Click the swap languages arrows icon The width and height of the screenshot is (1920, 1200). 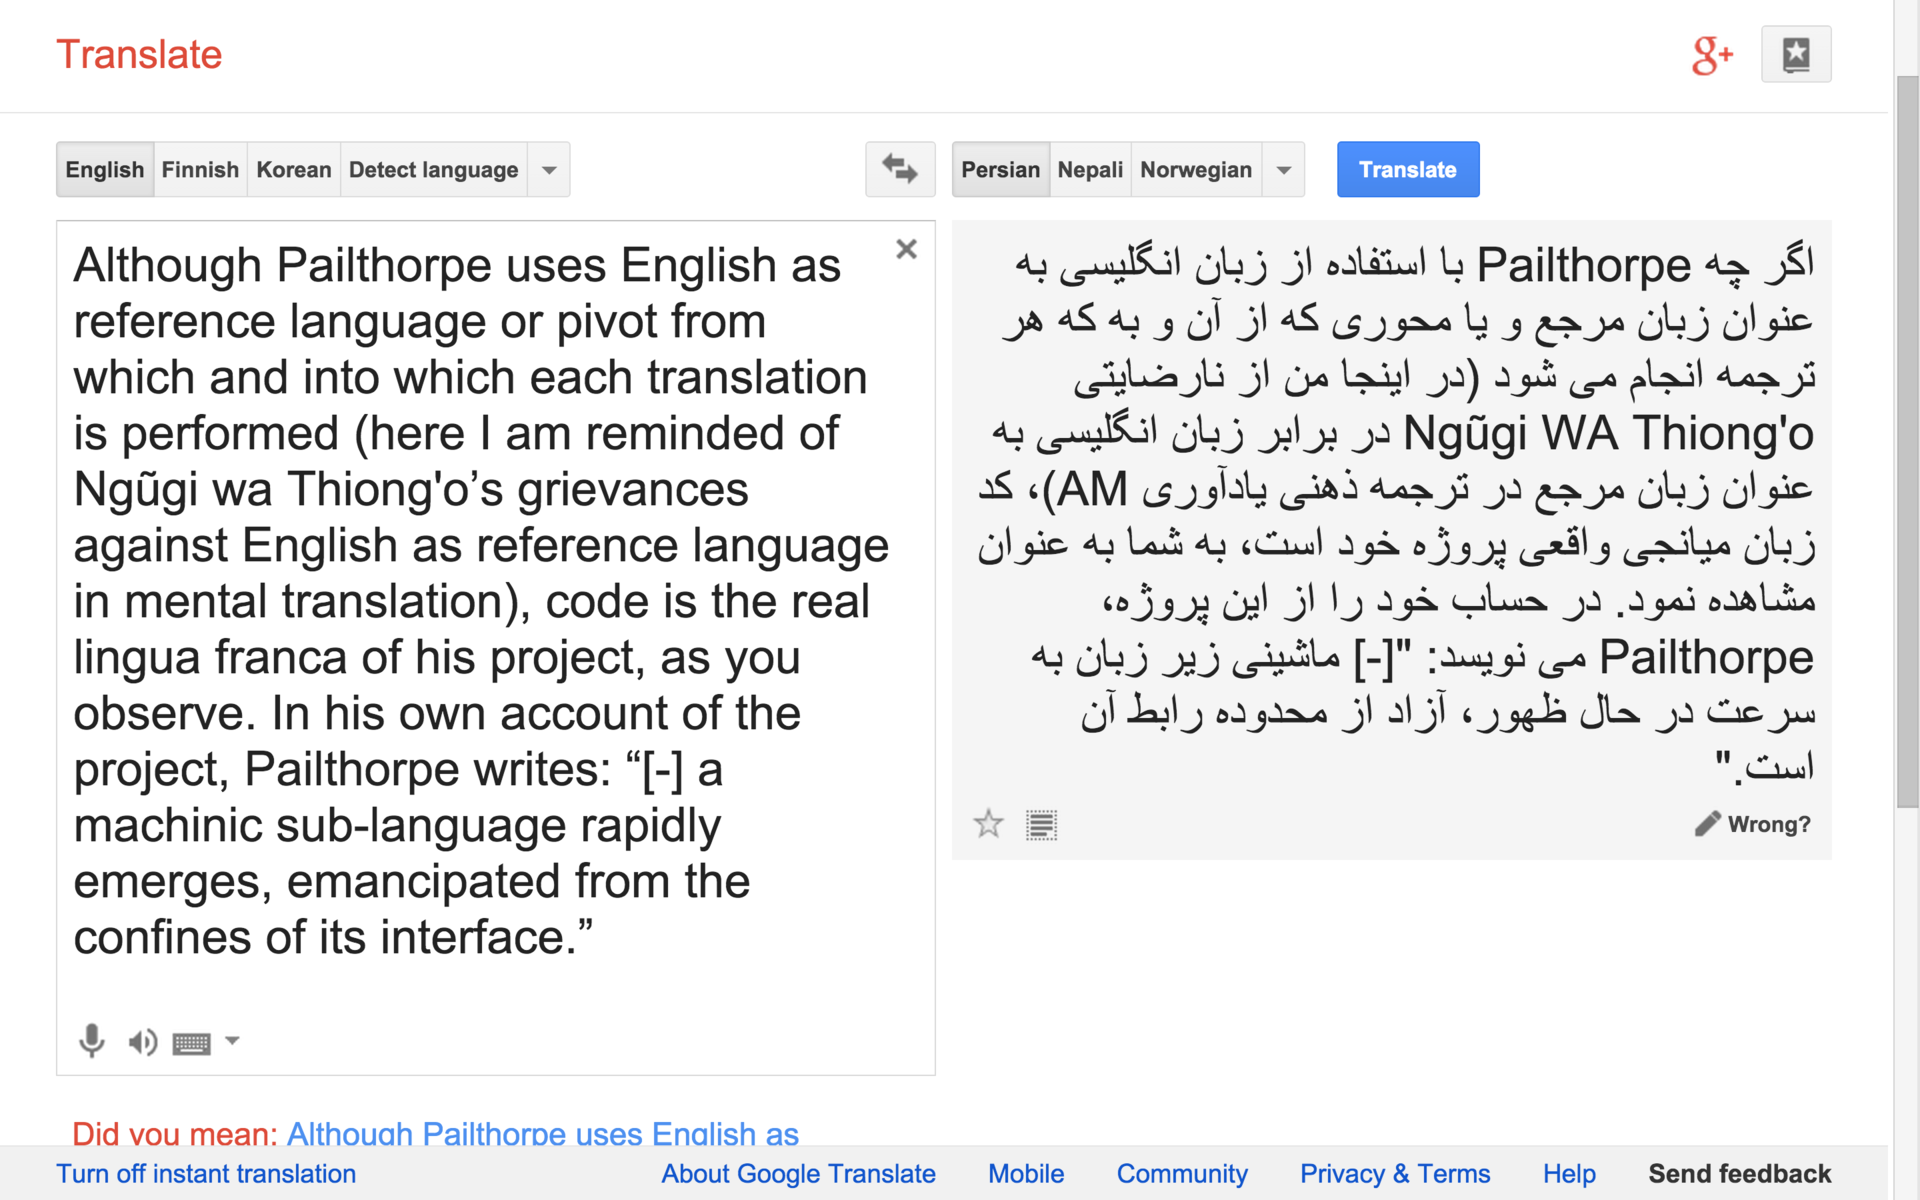pyautogui.click(x=899, y=169)
